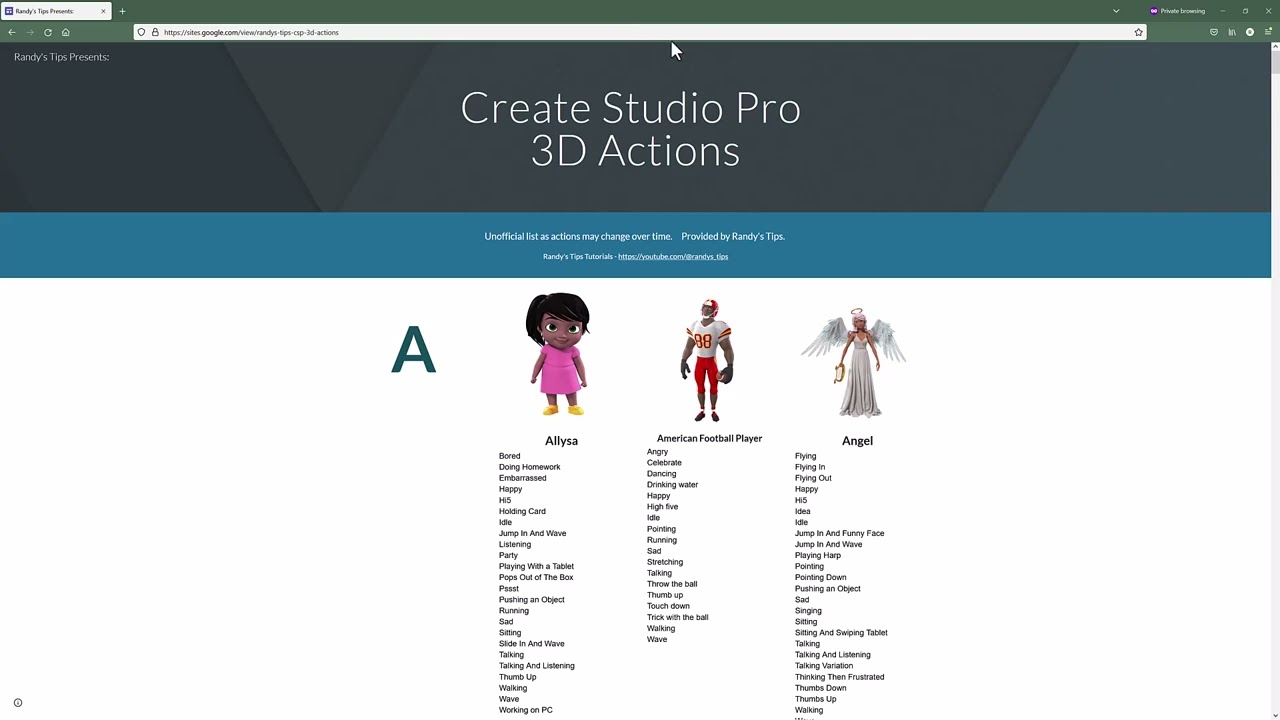Open the page info icon at bottom left
The image size is (1280, 720).
[x=18, y=703]
